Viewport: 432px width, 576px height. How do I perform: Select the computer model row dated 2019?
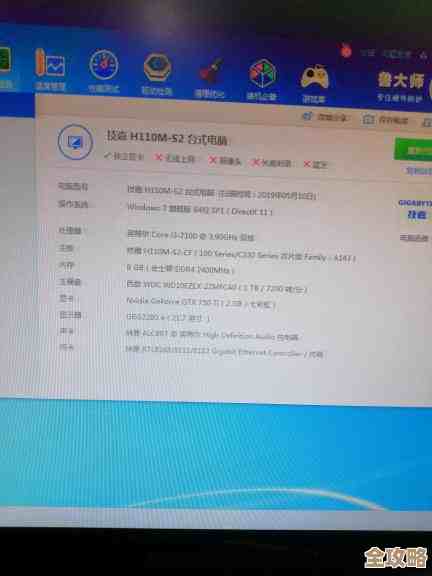coord(222,192)
